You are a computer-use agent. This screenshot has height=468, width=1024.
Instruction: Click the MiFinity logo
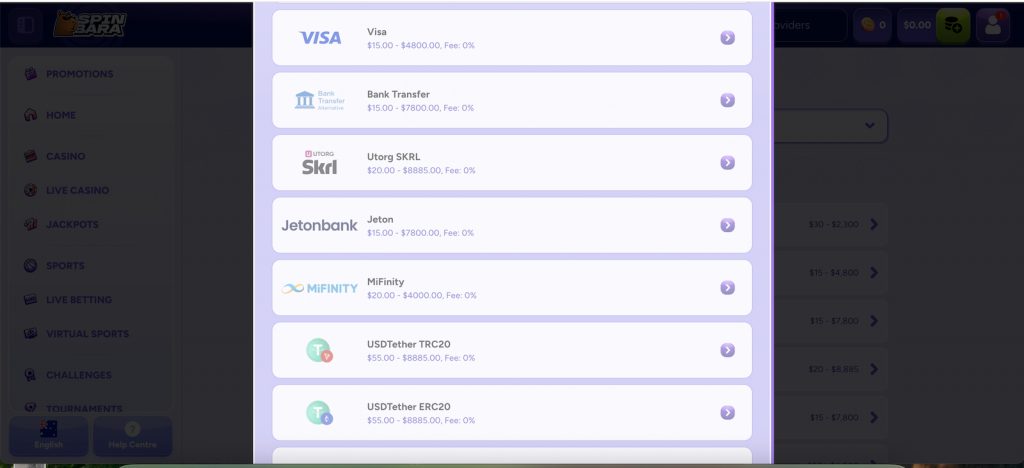coord(320,288)
